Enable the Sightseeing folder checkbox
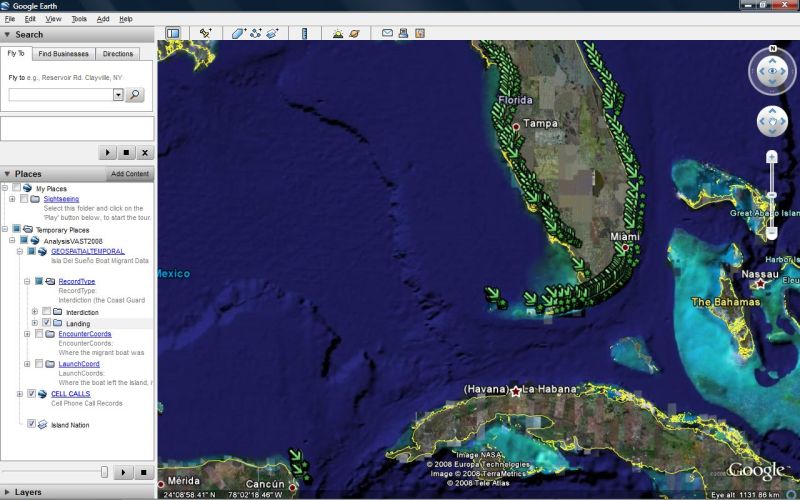The height and width of the screenshot is (500, 800). (24, 199)
